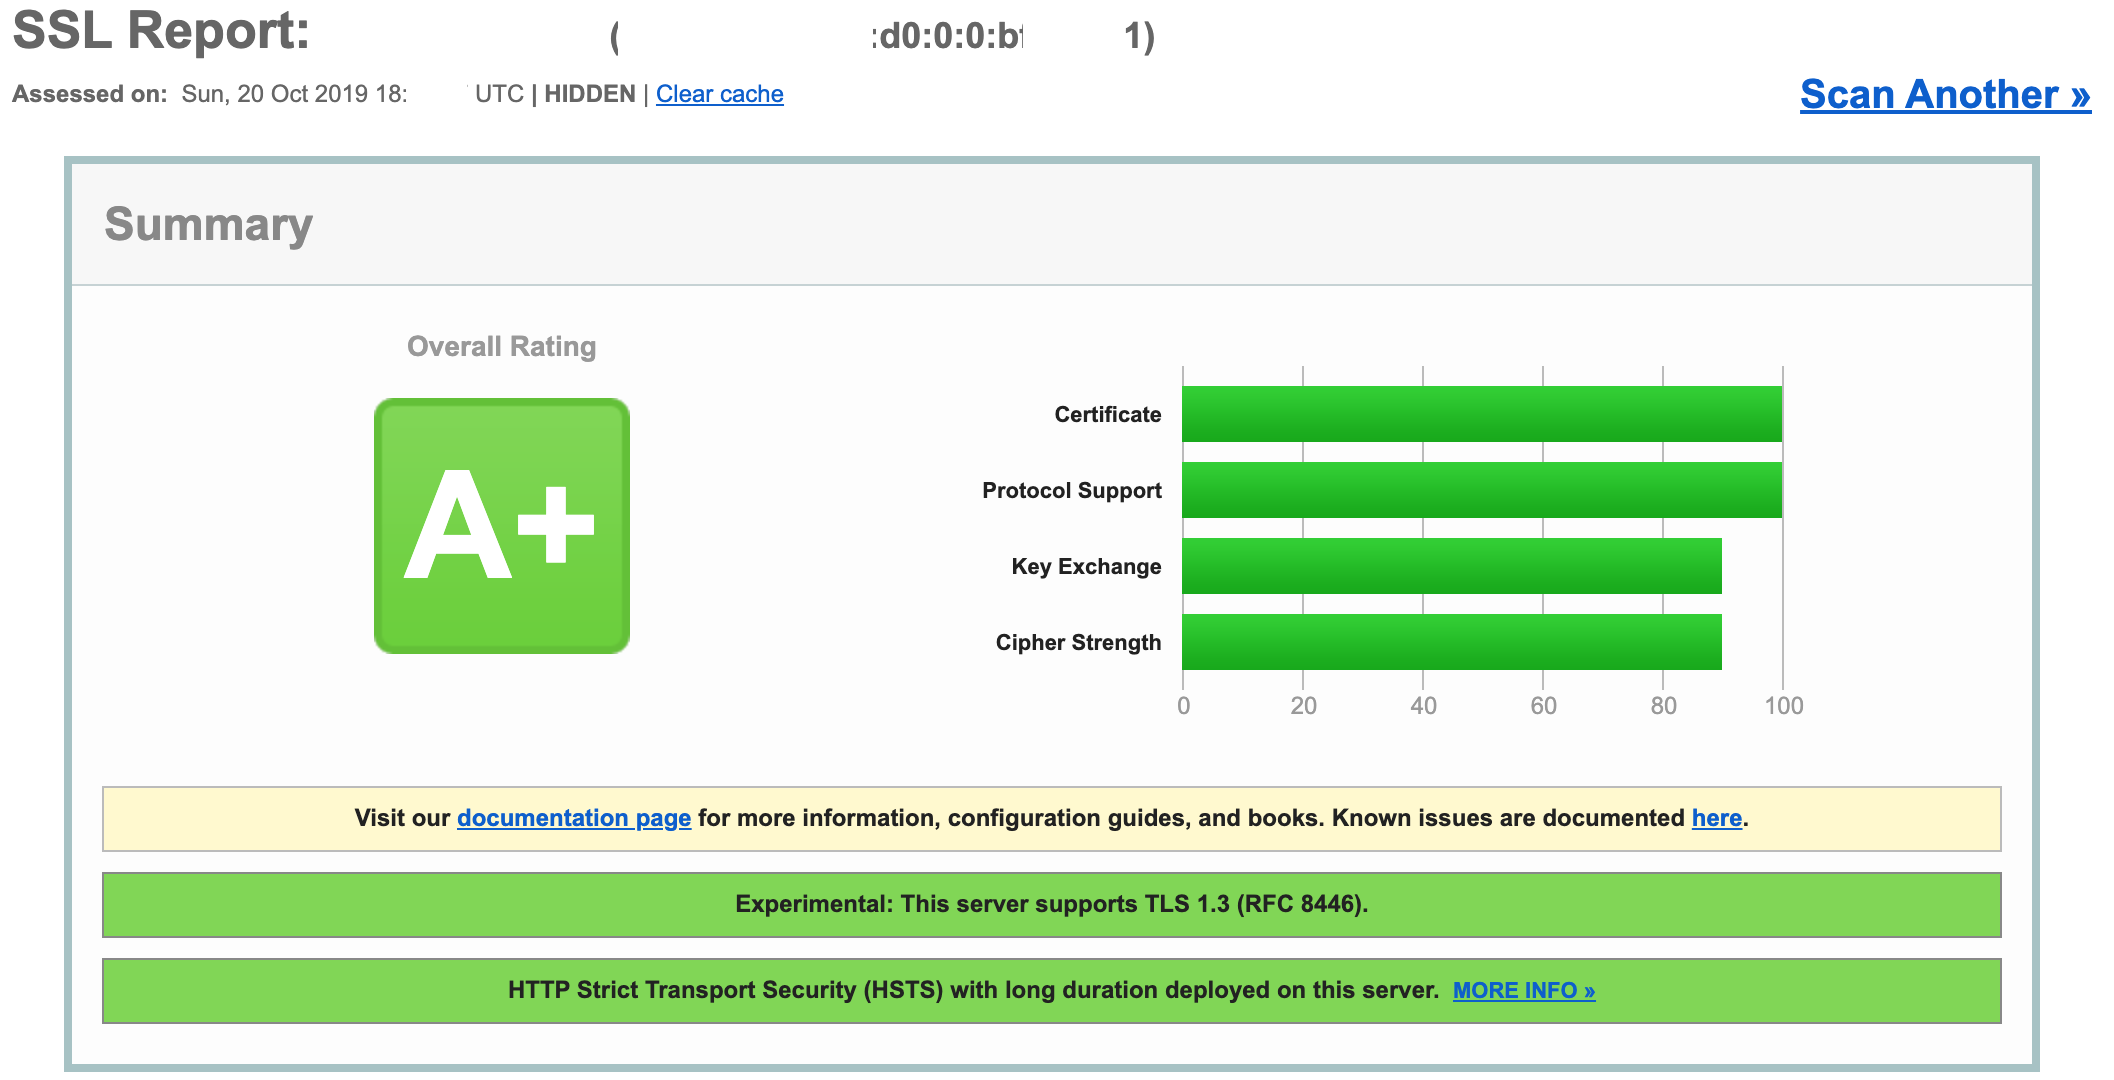The height and width of the screenshot is (1080, 2114).
Task: Click the Cipher Strength score bar
Action: 1450,641
